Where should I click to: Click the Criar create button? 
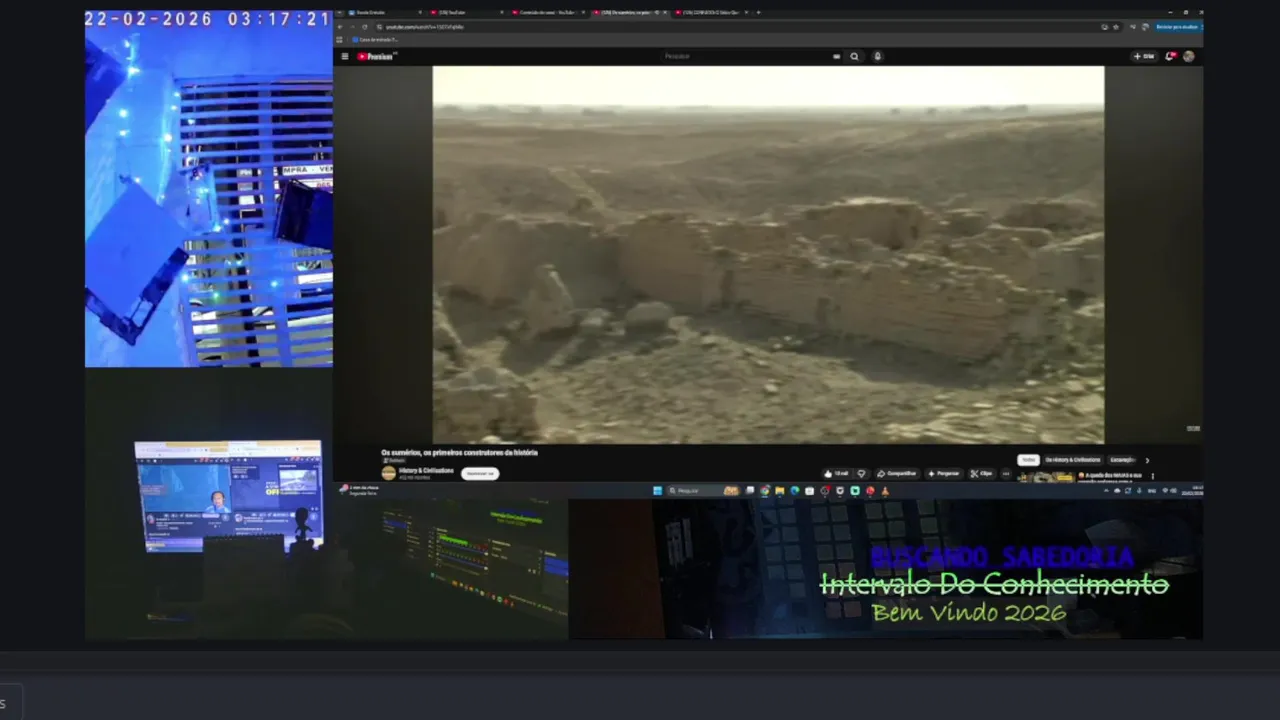[1144, 56]
